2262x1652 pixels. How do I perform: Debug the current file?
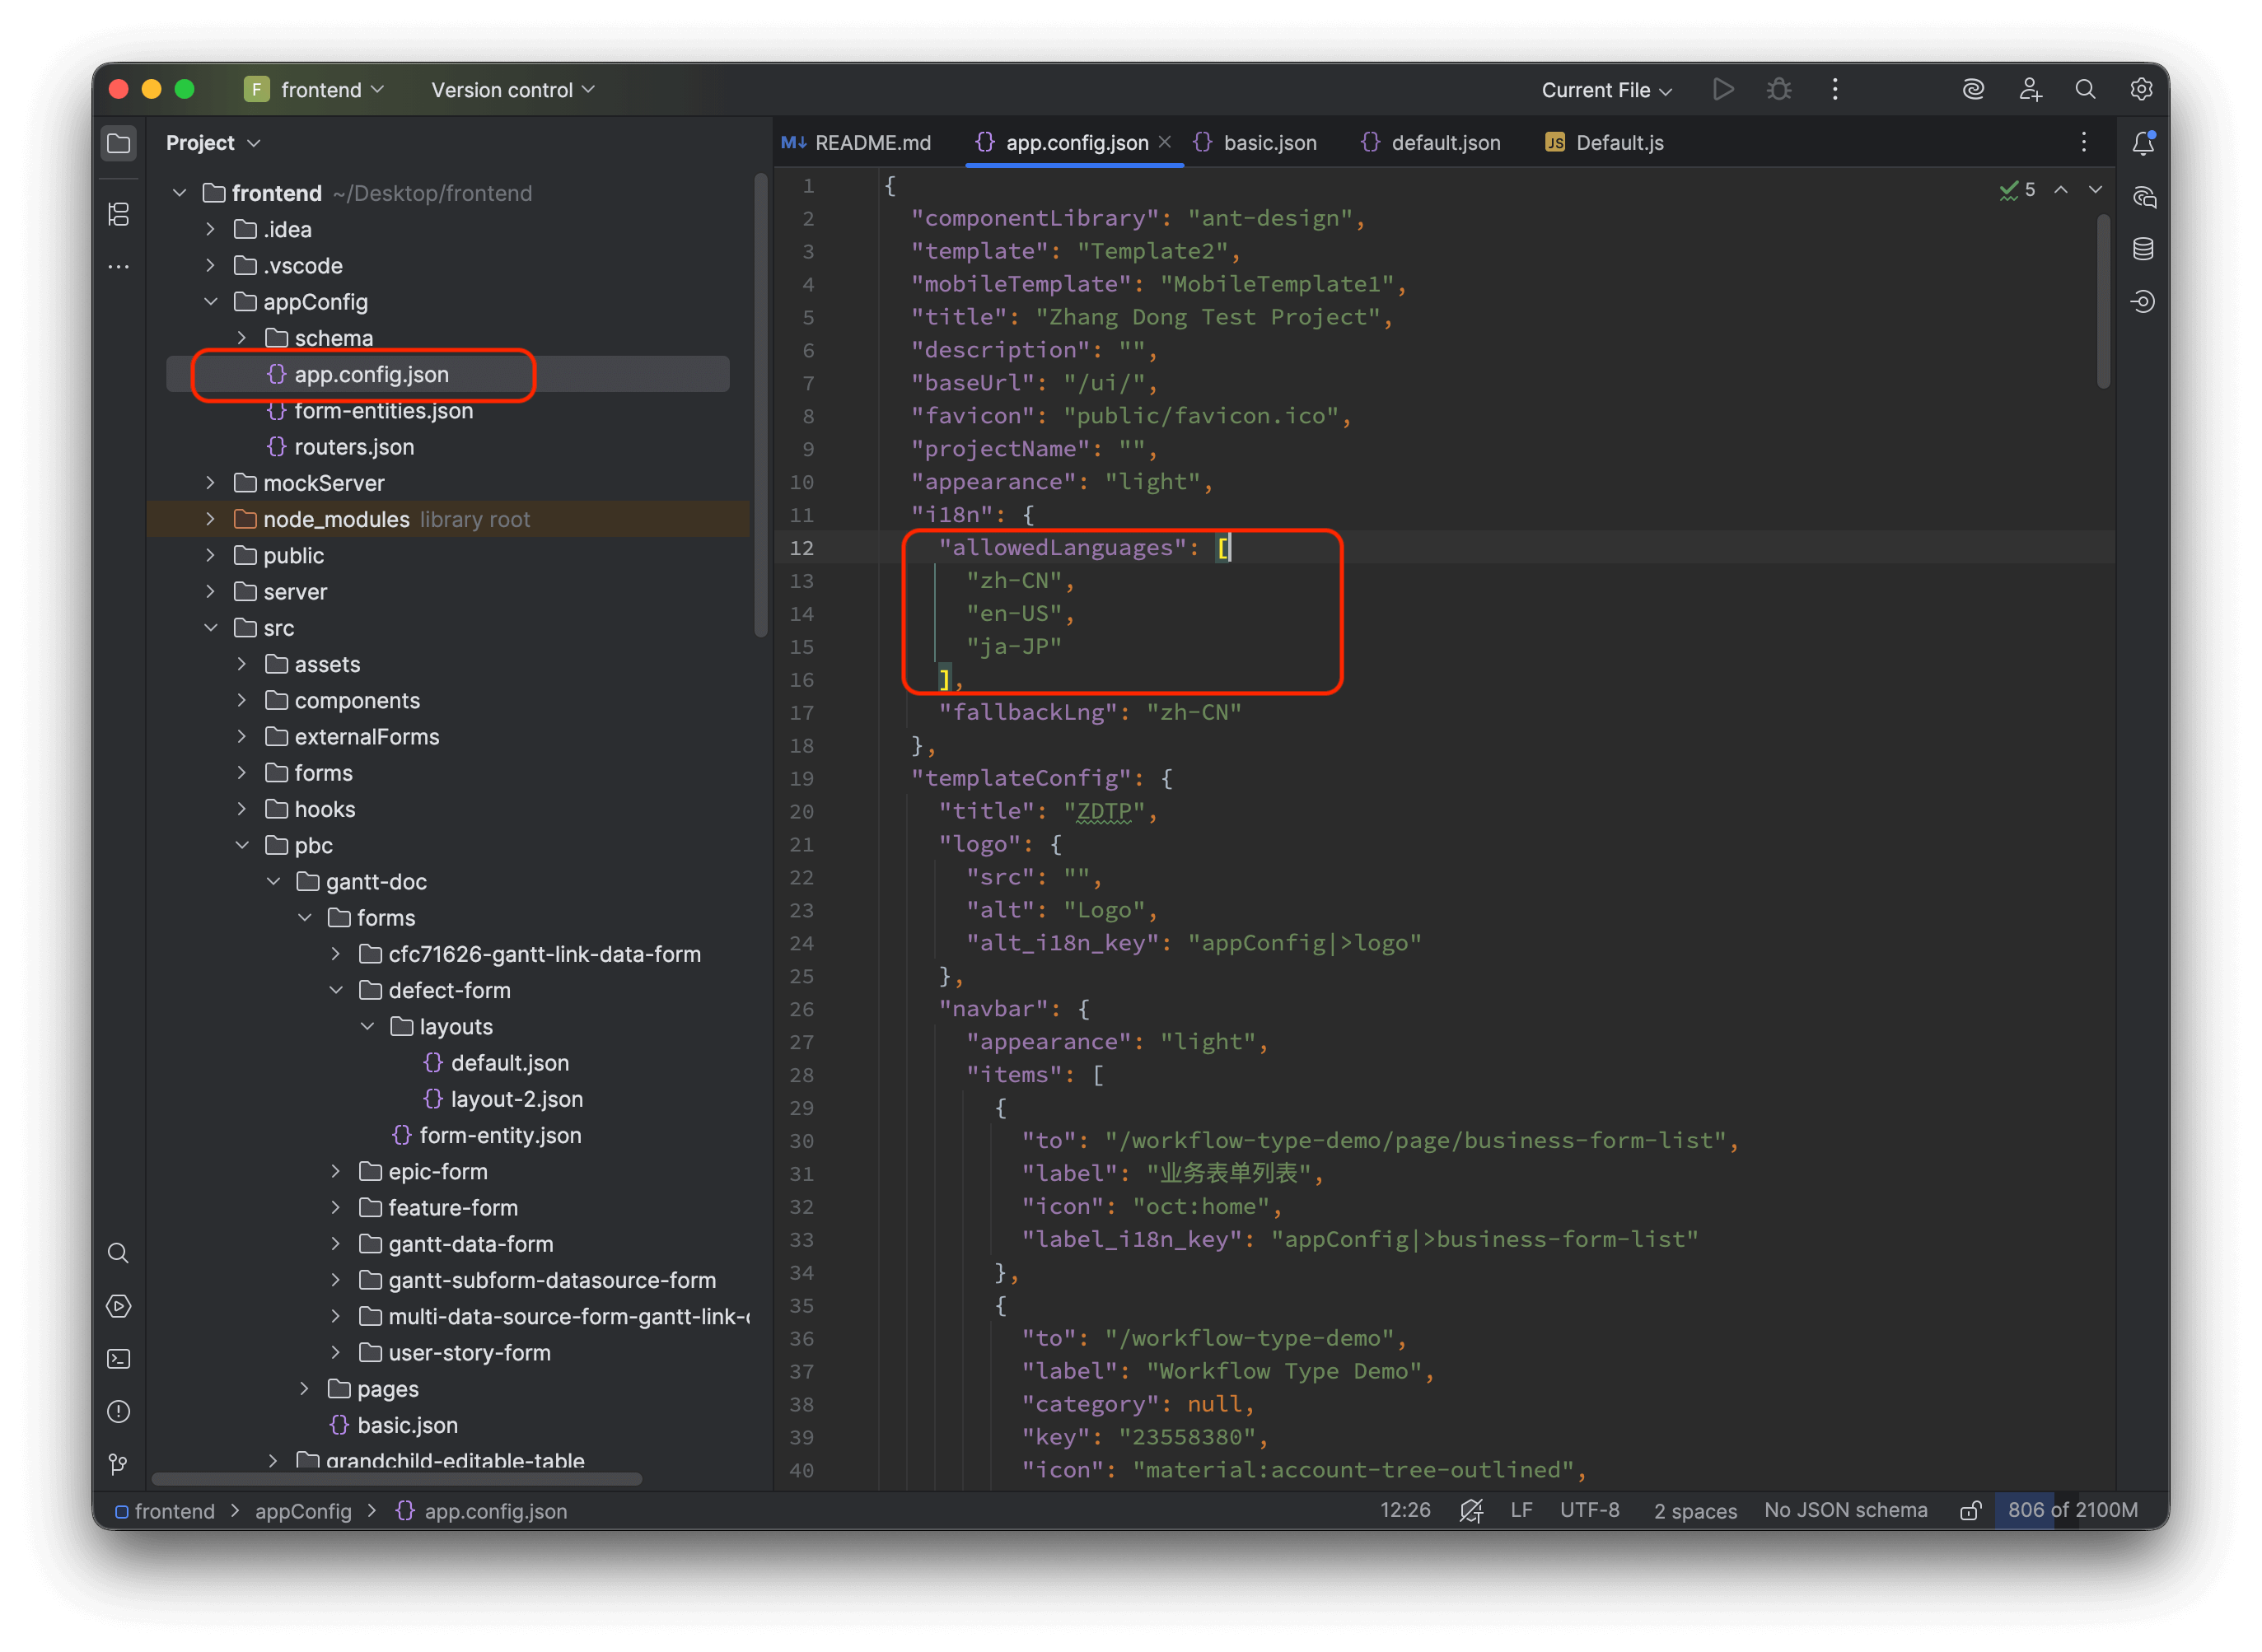click(x=1779, y=90)
